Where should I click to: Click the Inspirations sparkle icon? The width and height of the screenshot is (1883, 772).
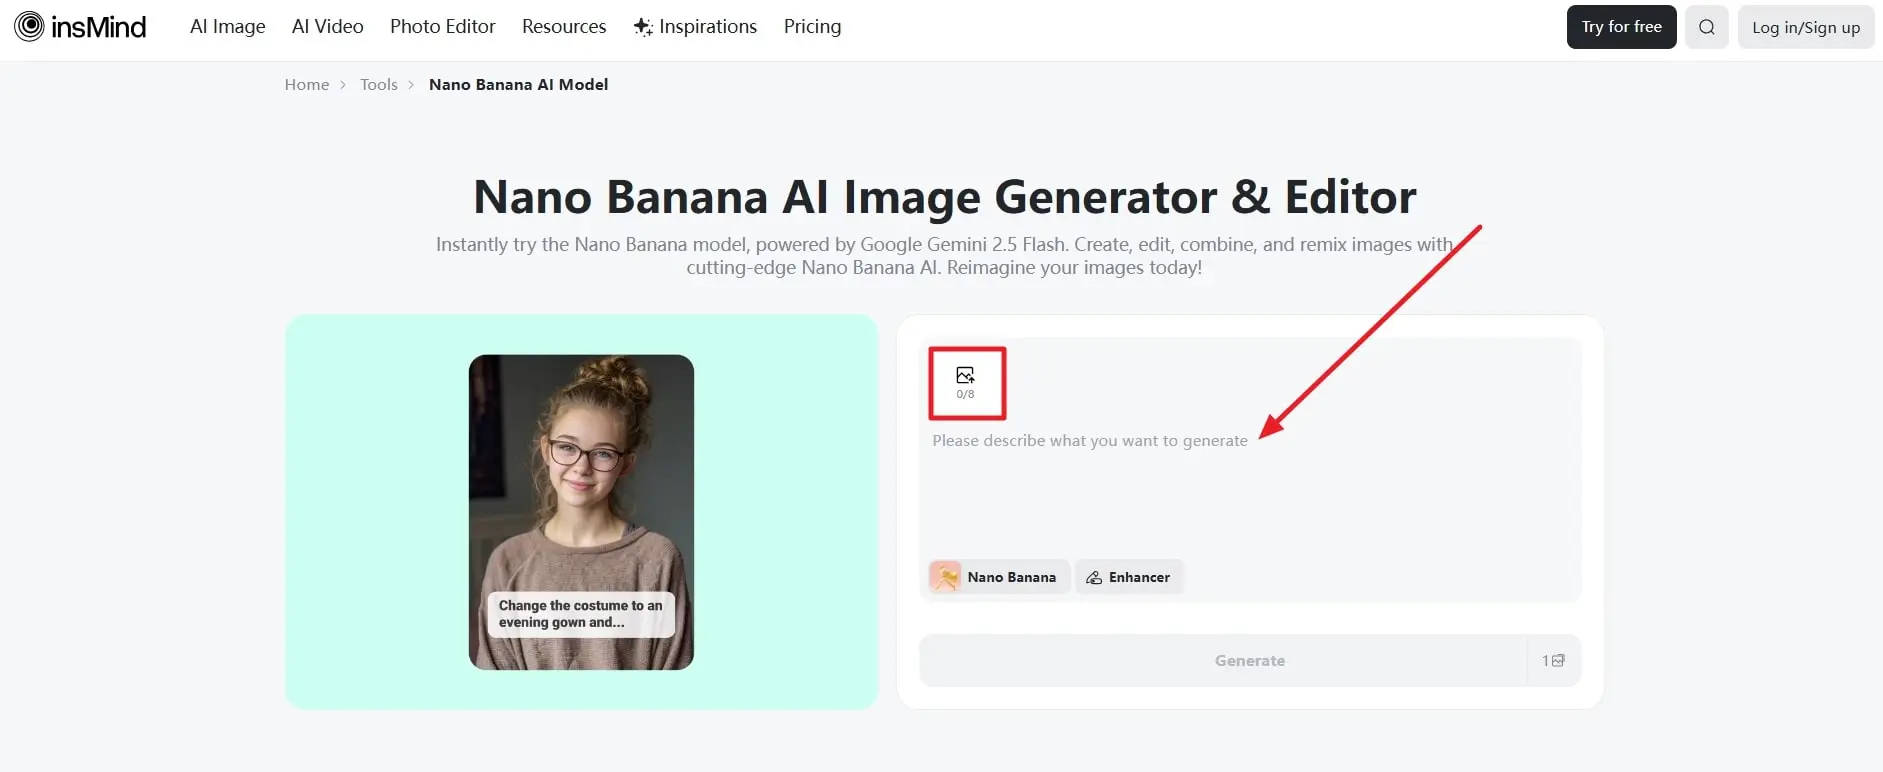pos(643,27)
